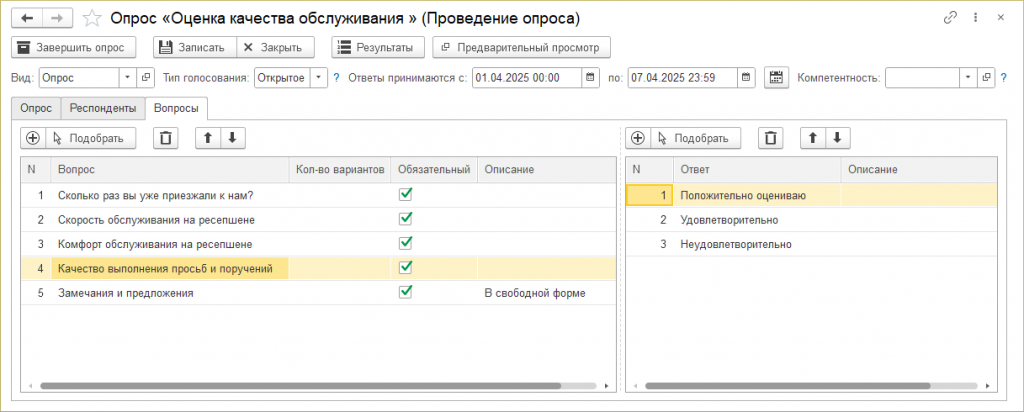Switch to the "Респонденты" tab
This screenshot has width=1024, height=412.
click(x=102, y=108)
